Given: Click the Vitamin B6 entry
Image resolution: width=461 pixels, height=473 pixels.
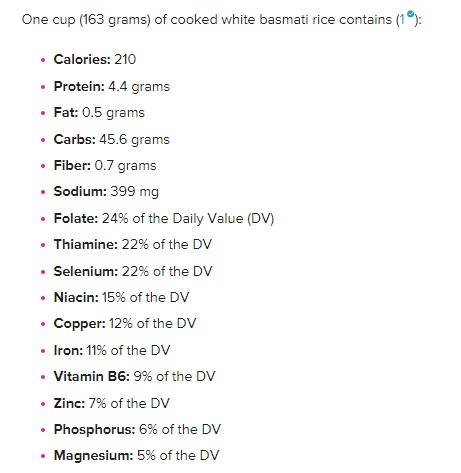Looking at the screenshot, I should click(135, 376).
